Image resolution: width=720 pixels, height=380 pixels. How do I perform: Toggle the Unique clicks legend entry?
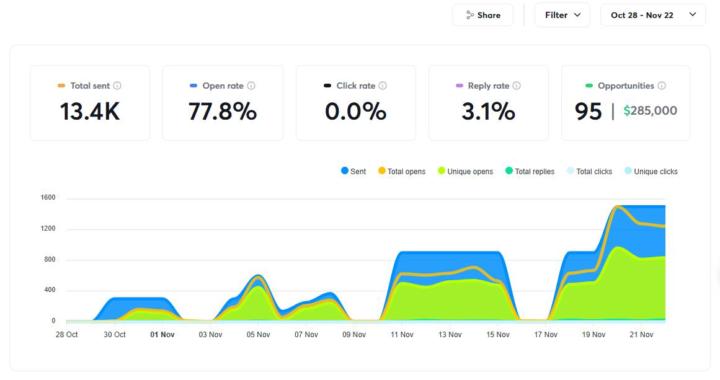click(x=651, y=171)
